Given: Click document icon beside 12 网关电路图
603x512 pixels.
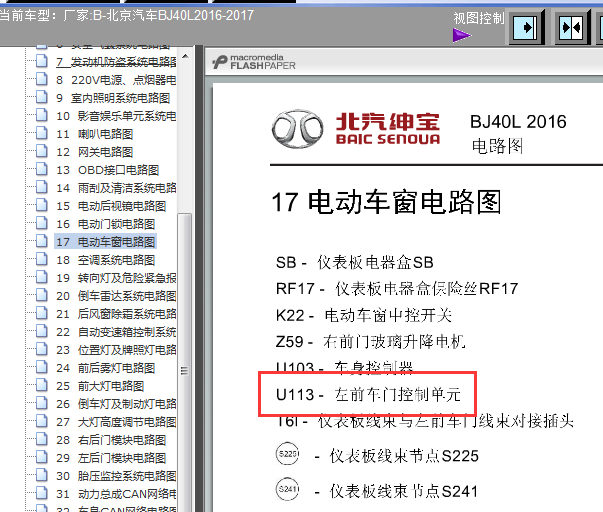Looking at the screenshot, I should click(42, 151).
